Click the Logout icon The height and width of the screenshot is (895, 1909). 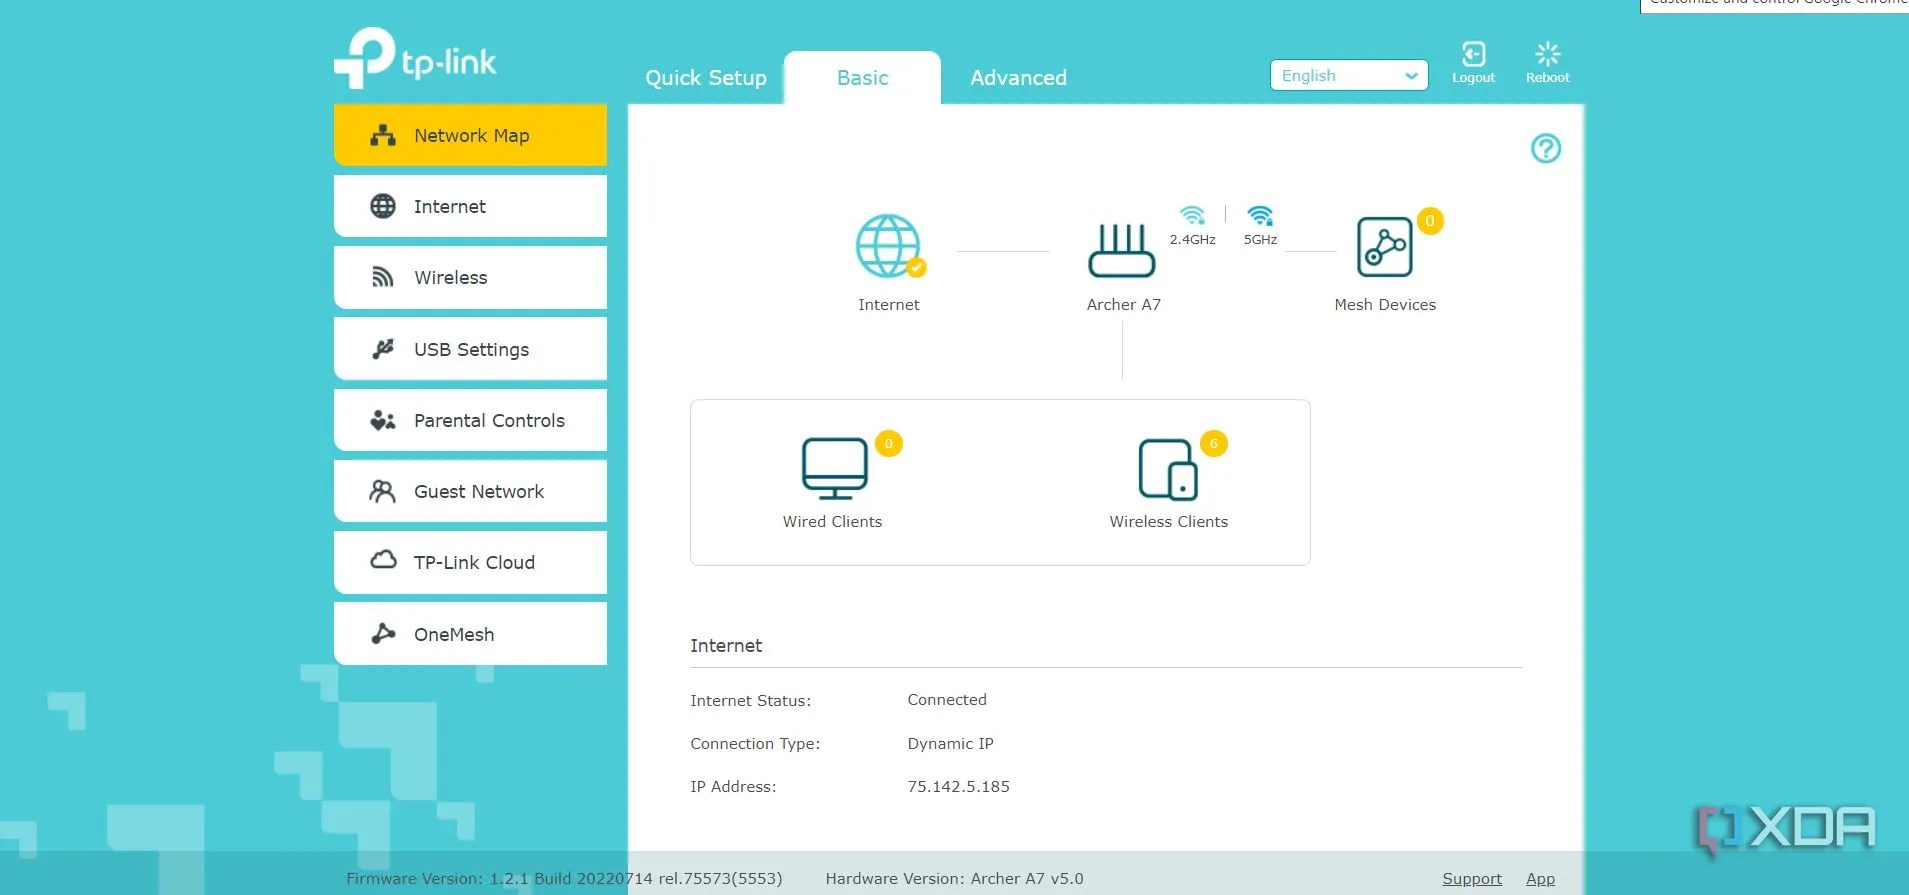[x=1473, y=54]
